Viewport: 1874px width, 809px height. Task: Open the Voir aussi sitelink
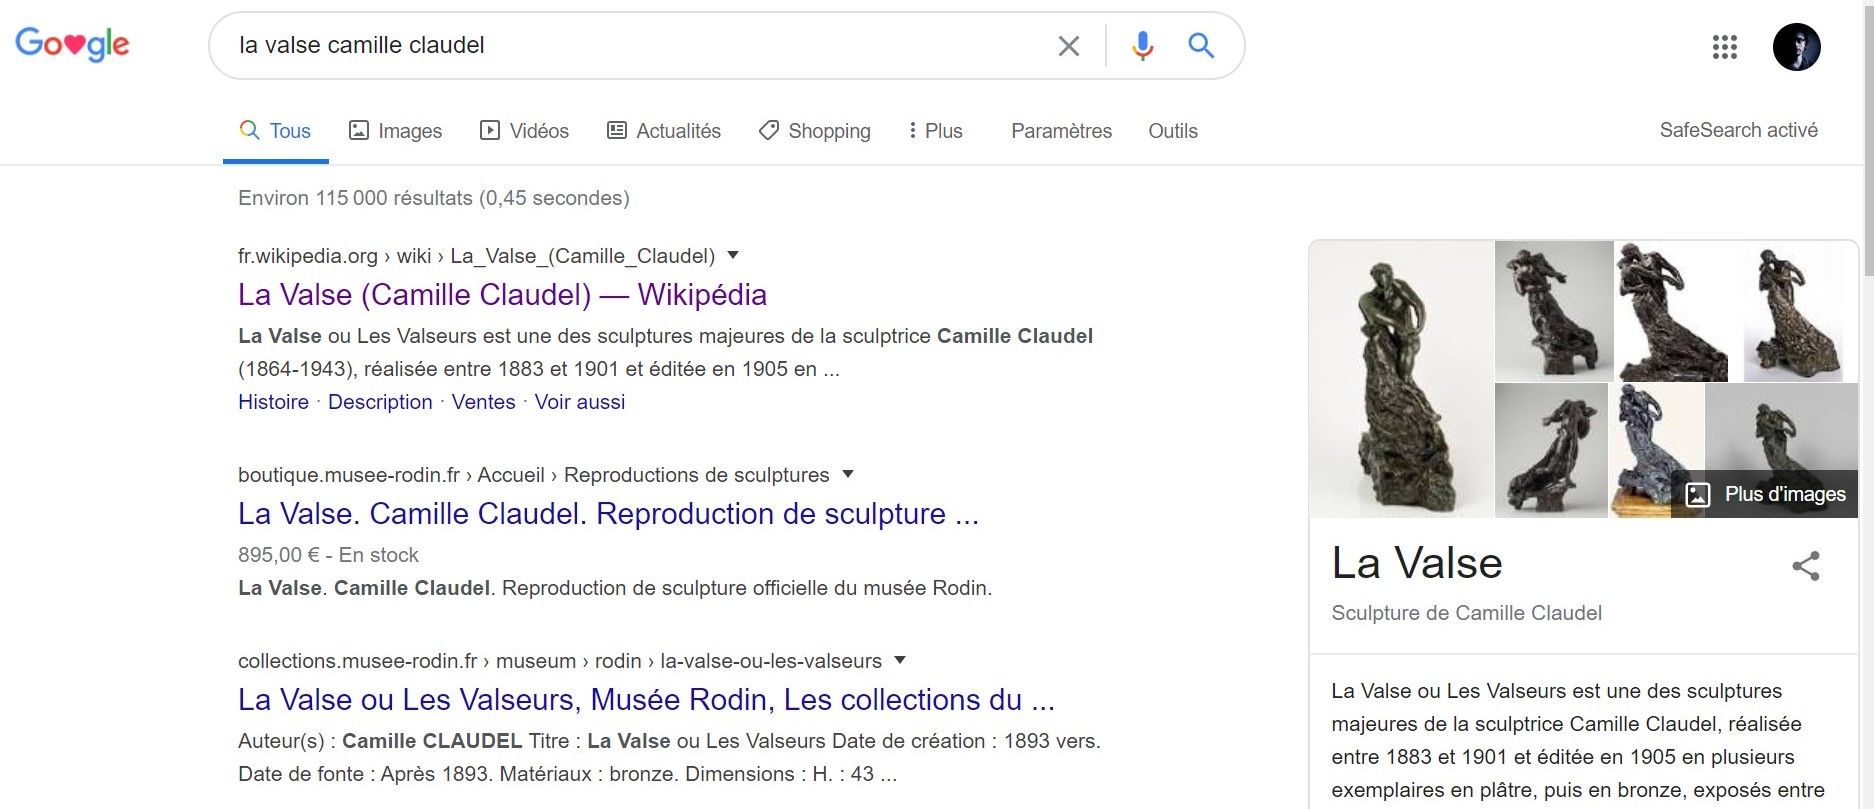click(x=579, y=402)
